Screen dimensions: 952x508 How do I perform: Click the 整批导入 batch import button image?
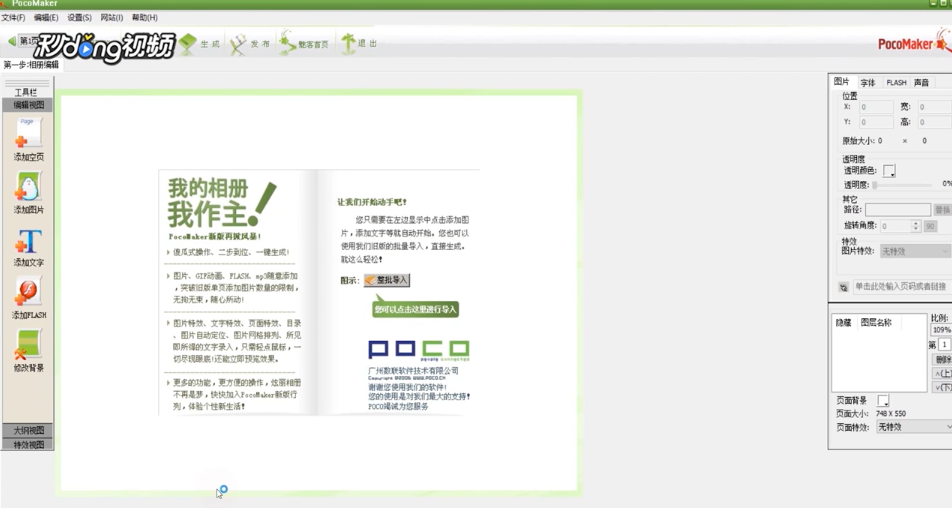(387, 280)
